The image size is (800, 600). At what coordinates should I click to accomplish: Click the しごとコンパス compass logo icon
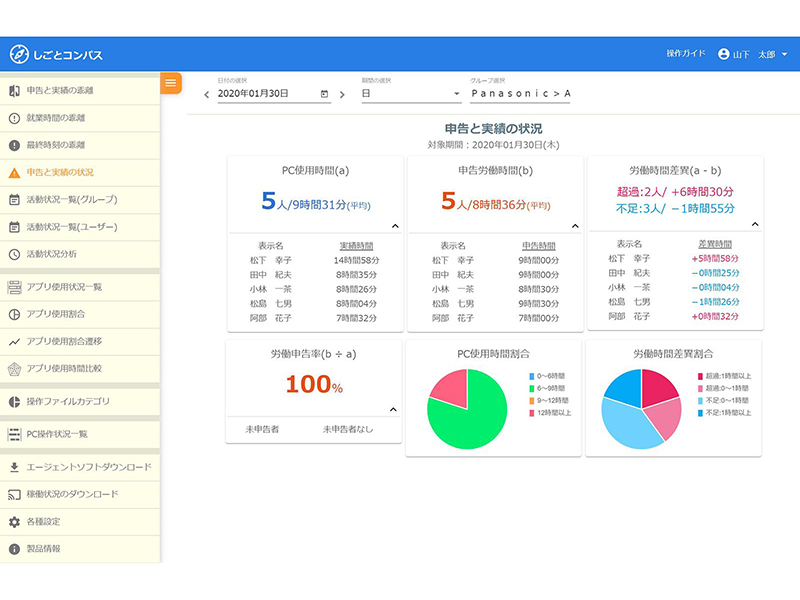19,54
